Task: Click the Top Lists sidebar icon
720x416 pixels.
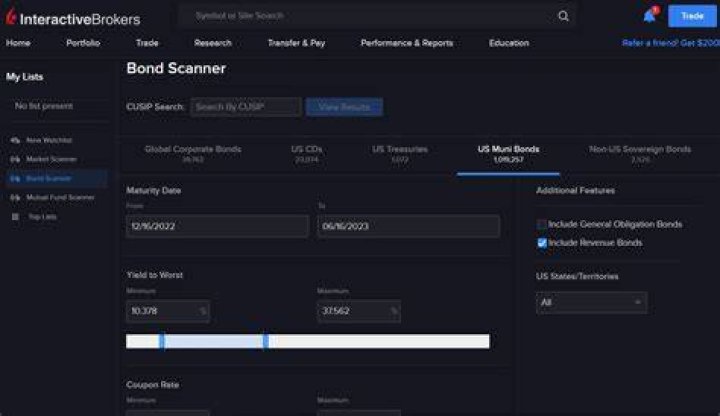Action: (15, 217)
